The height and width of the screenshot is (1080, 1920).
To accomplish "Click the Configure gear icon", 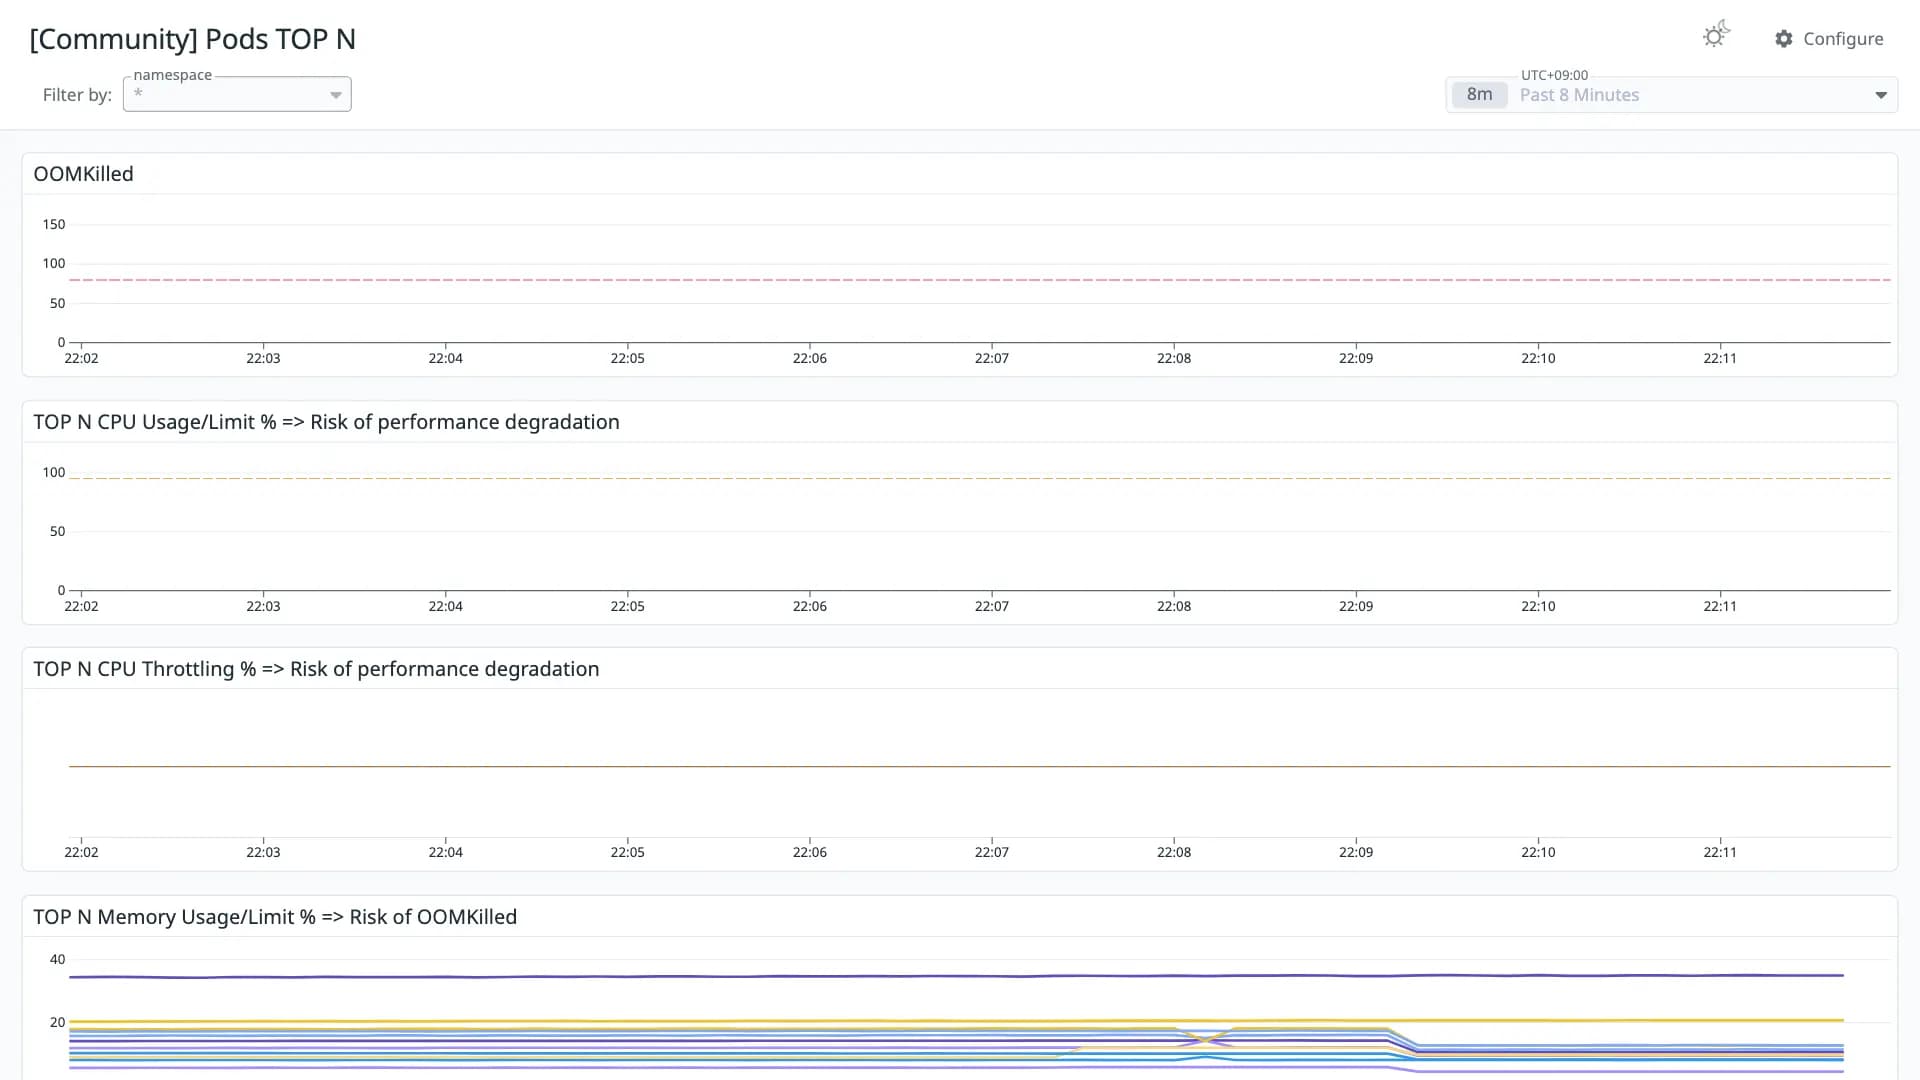I will (1784, 38).
